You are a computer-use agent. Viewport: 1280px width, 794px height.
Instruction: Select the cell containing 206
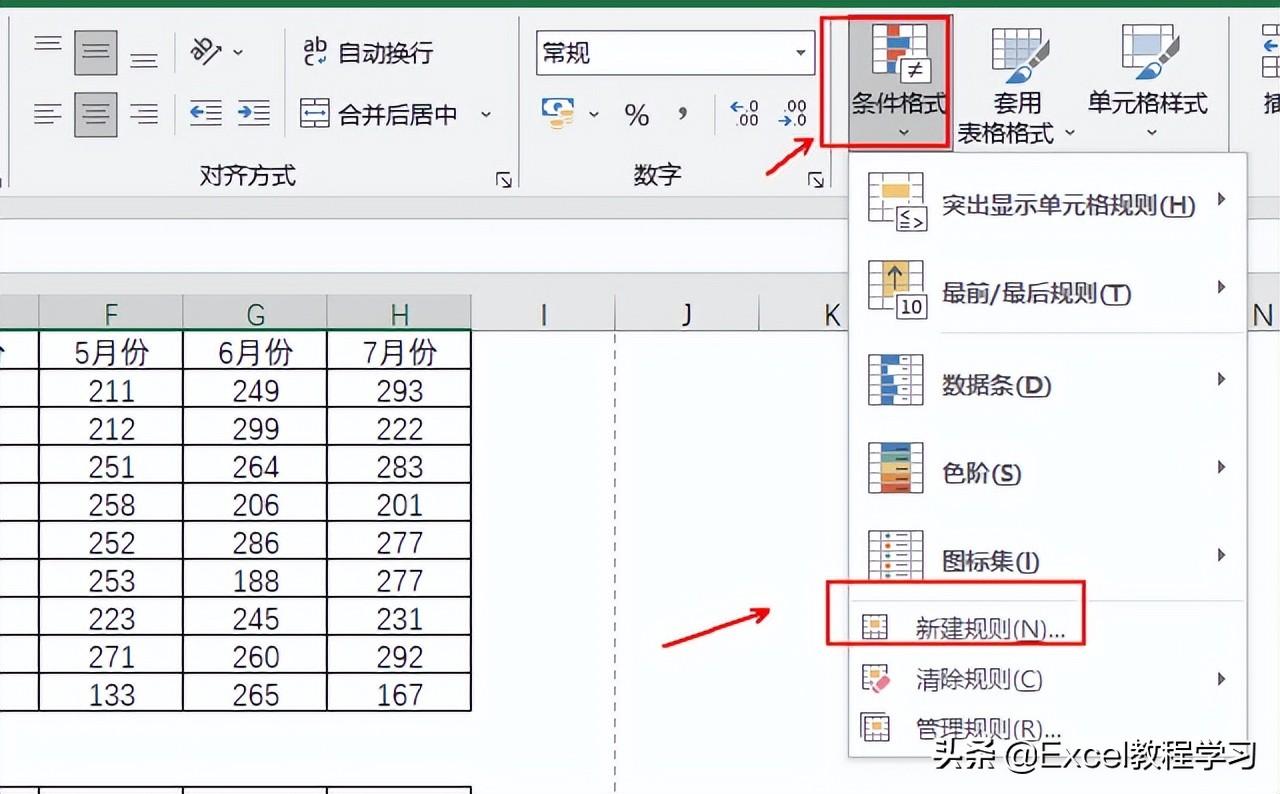pos(255,504)
